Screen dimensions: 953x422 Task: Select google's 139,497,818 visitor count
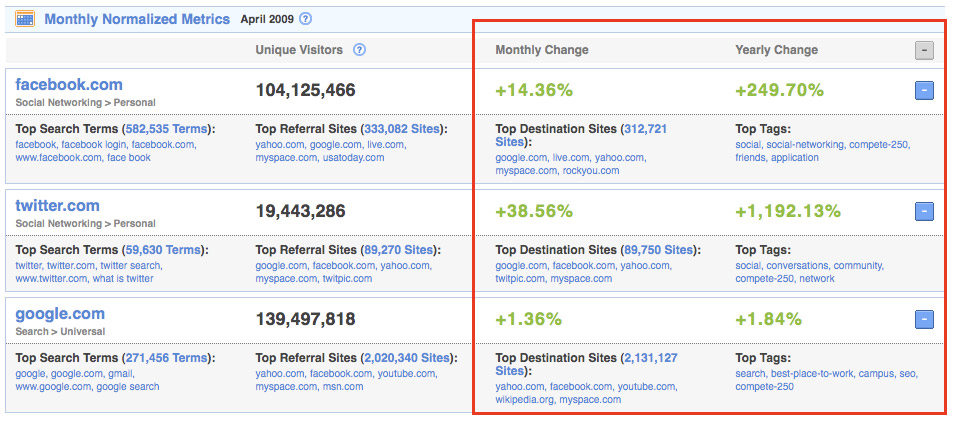[305, 319]
